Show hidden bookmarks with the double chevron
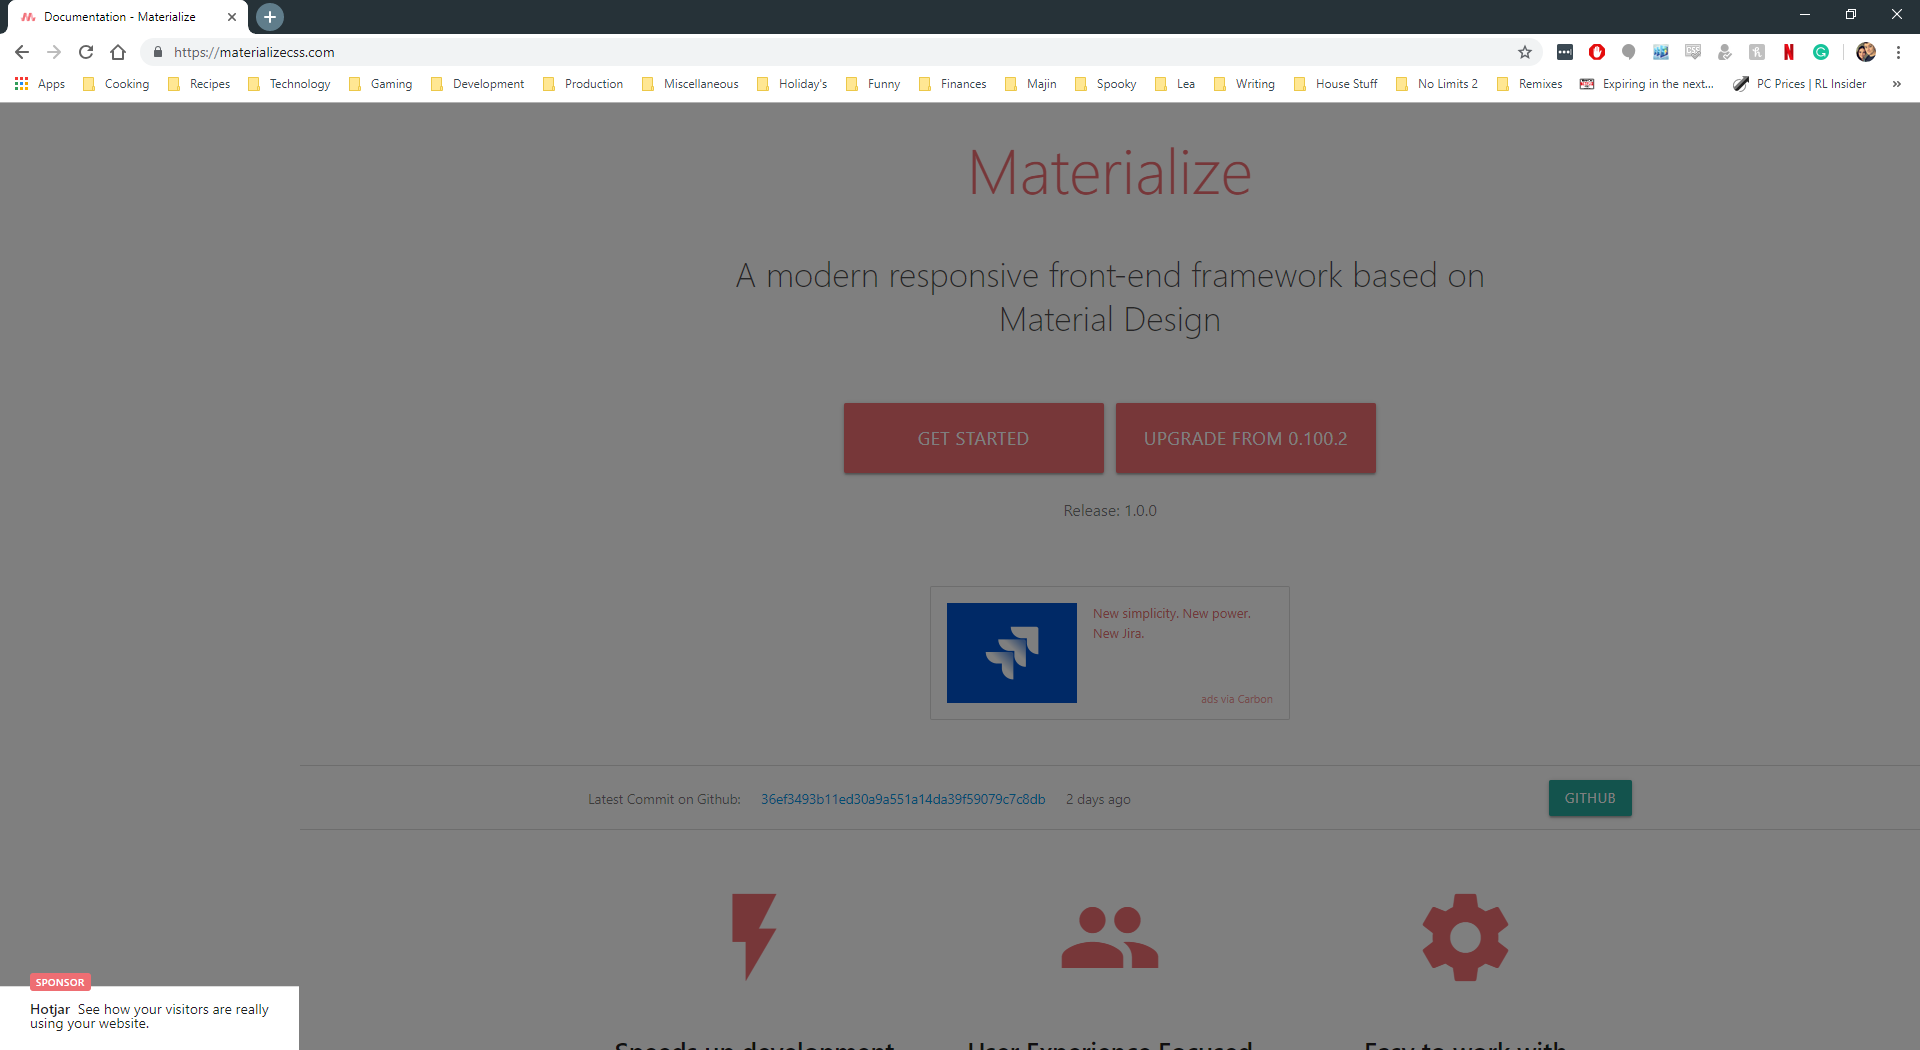The width and height of the screenshot is (1920, 1050). point(1897,84)
